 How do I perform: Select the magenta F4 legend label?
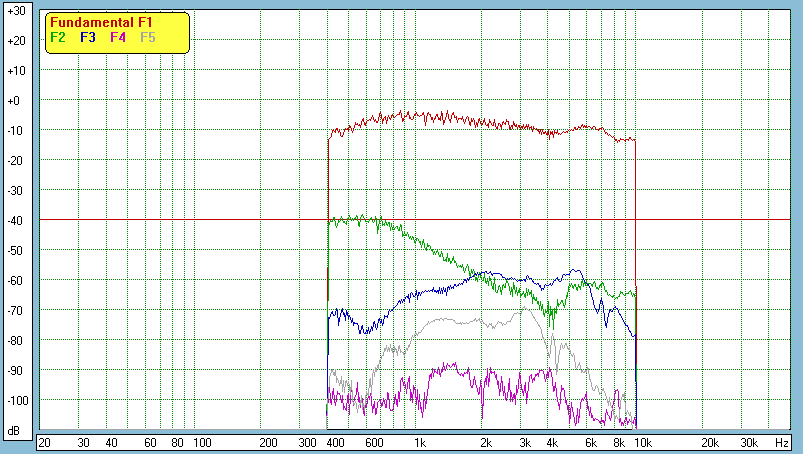click(118, 37)
